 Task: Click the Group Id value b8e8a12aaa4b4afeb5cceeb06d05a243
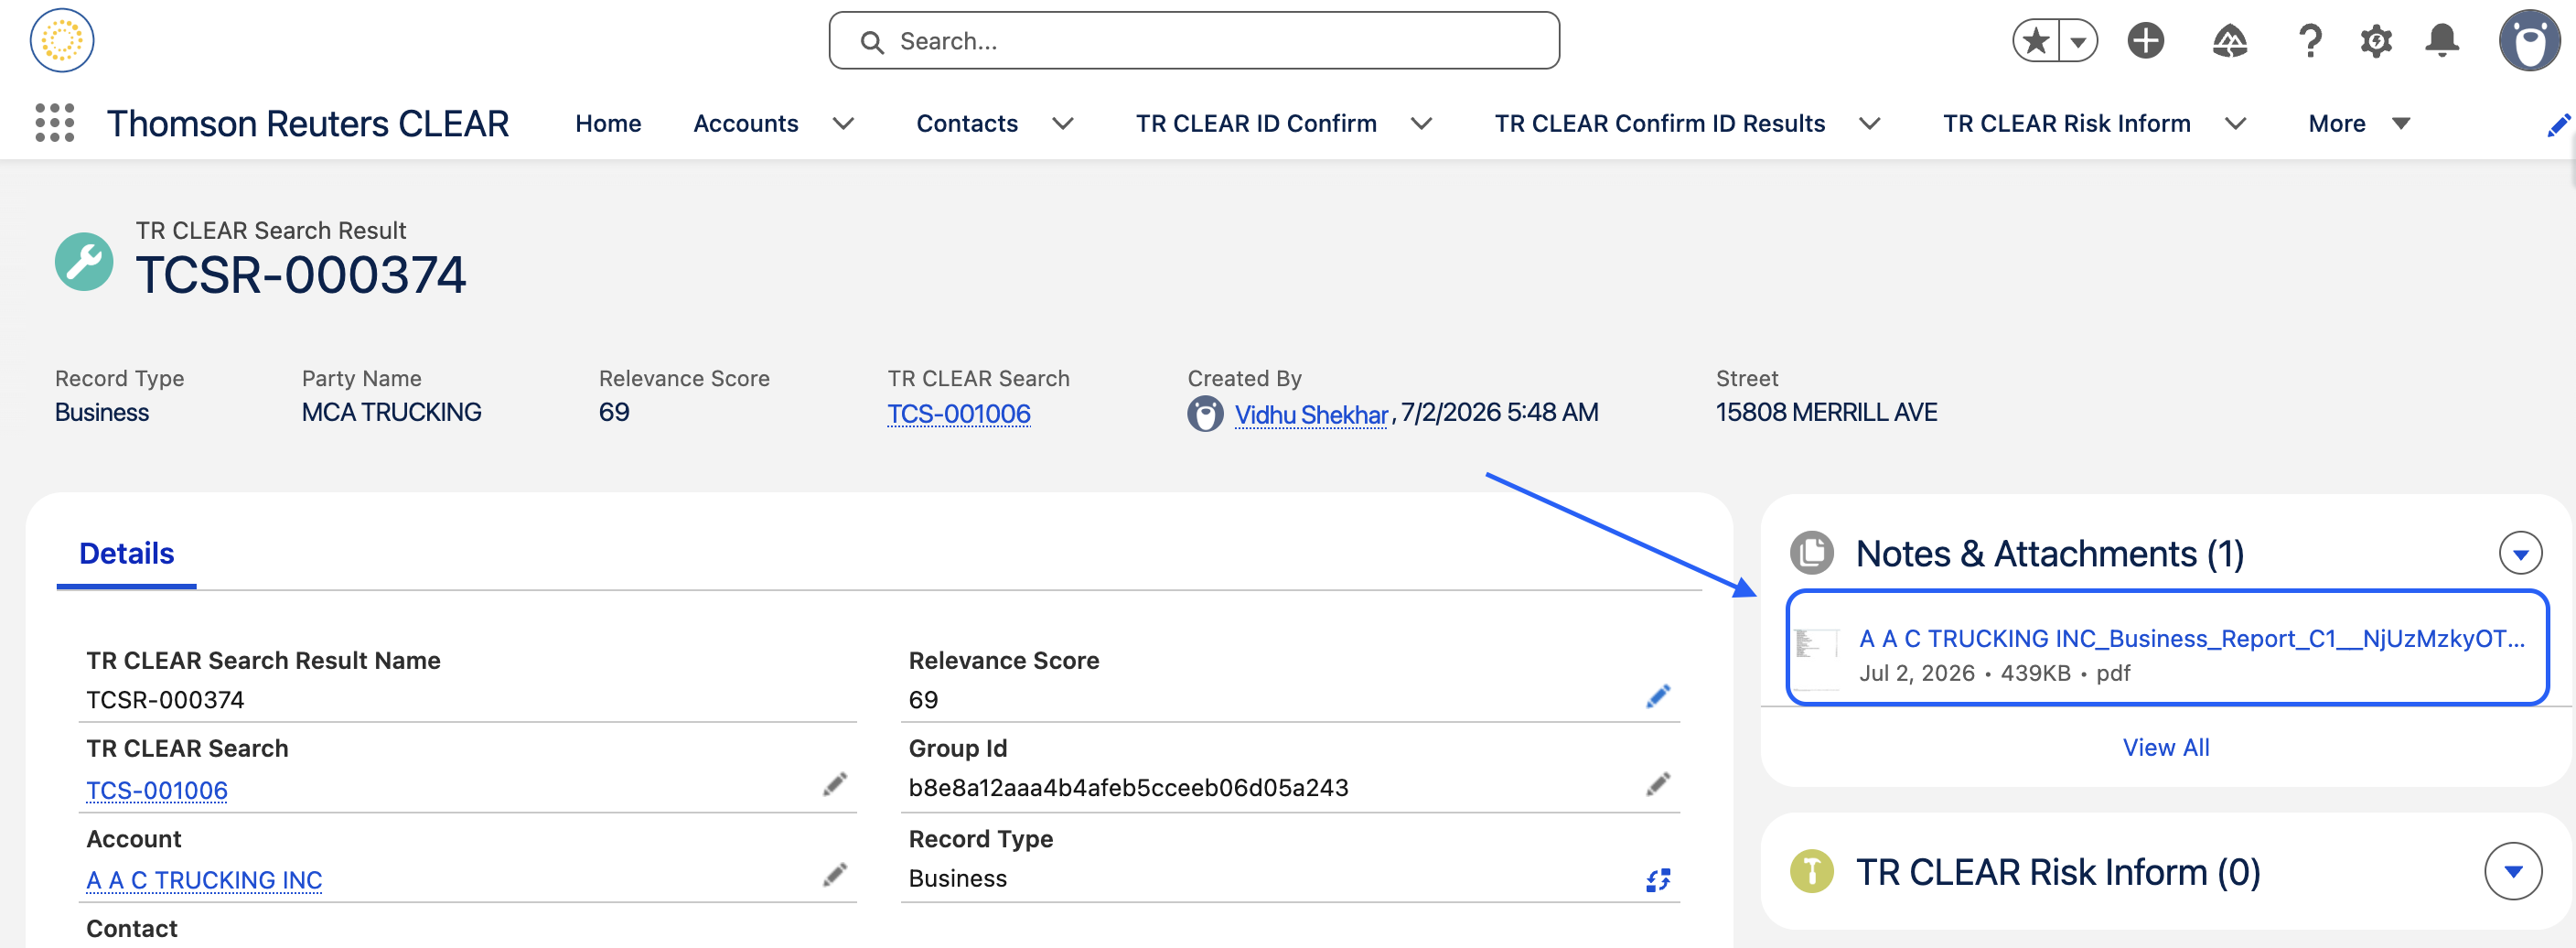click(x=1128, y=788)
